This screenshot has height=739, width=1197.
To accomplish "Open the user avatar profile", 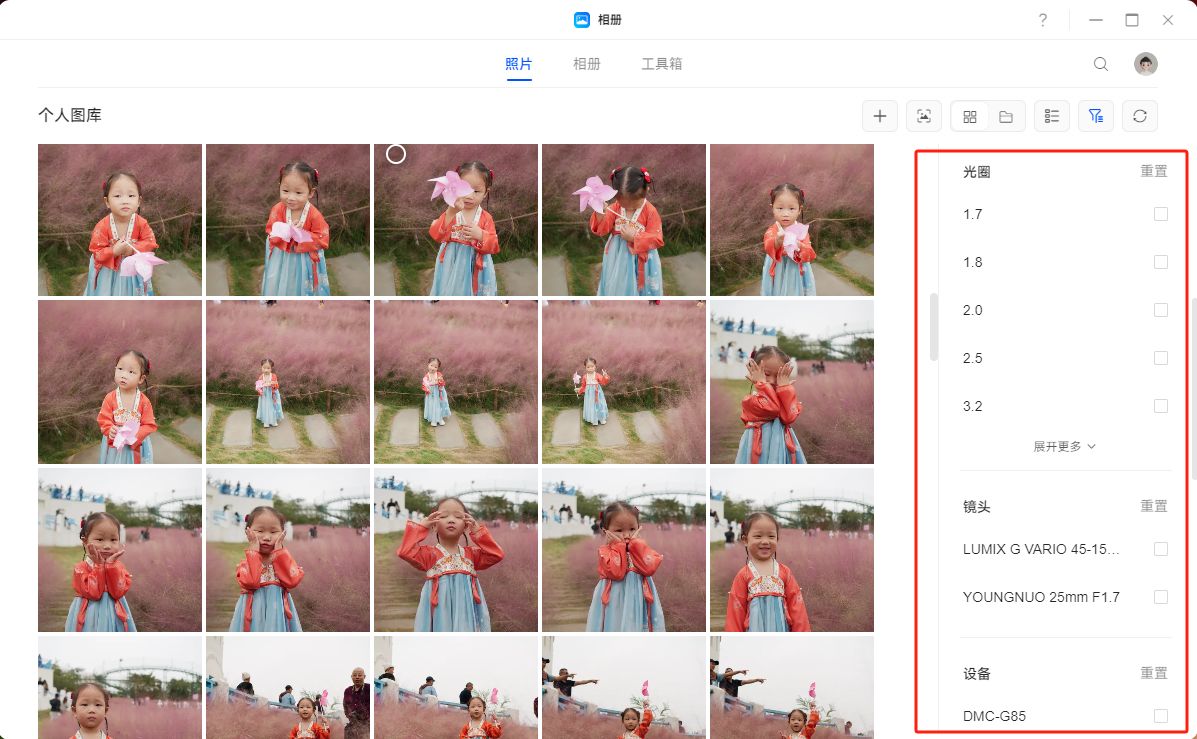I will click(x=1145, y=64).
